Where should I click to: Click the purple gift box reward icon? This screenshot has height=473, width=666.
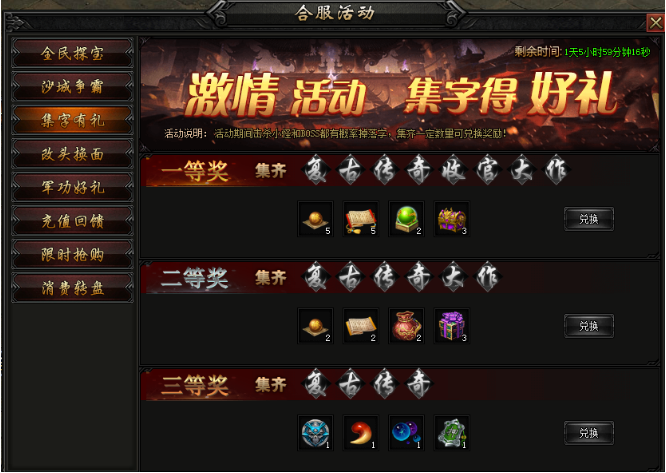point(452,326)
